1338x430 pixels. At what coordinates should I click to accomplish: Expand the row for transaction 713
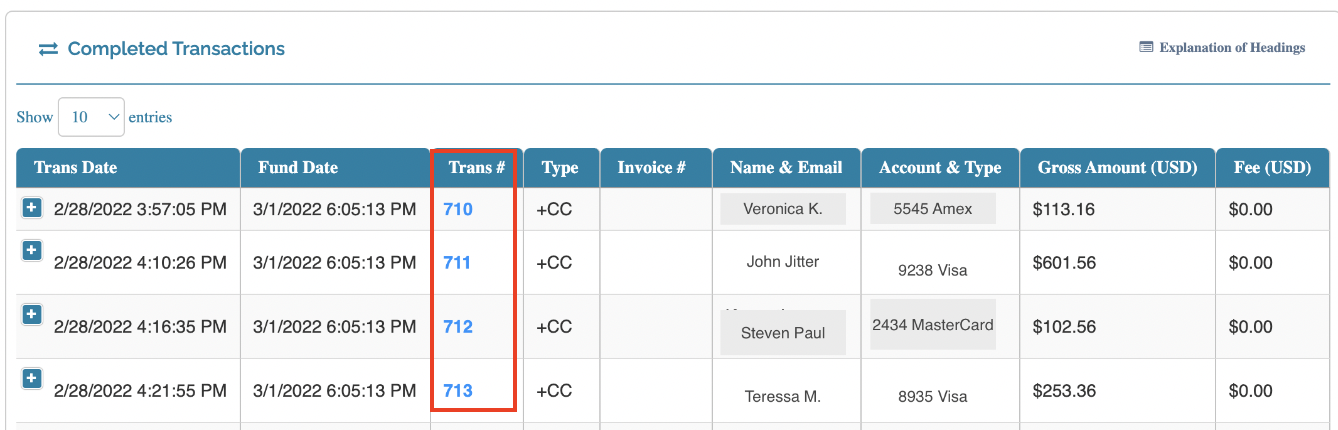click(x=32, y=378)
